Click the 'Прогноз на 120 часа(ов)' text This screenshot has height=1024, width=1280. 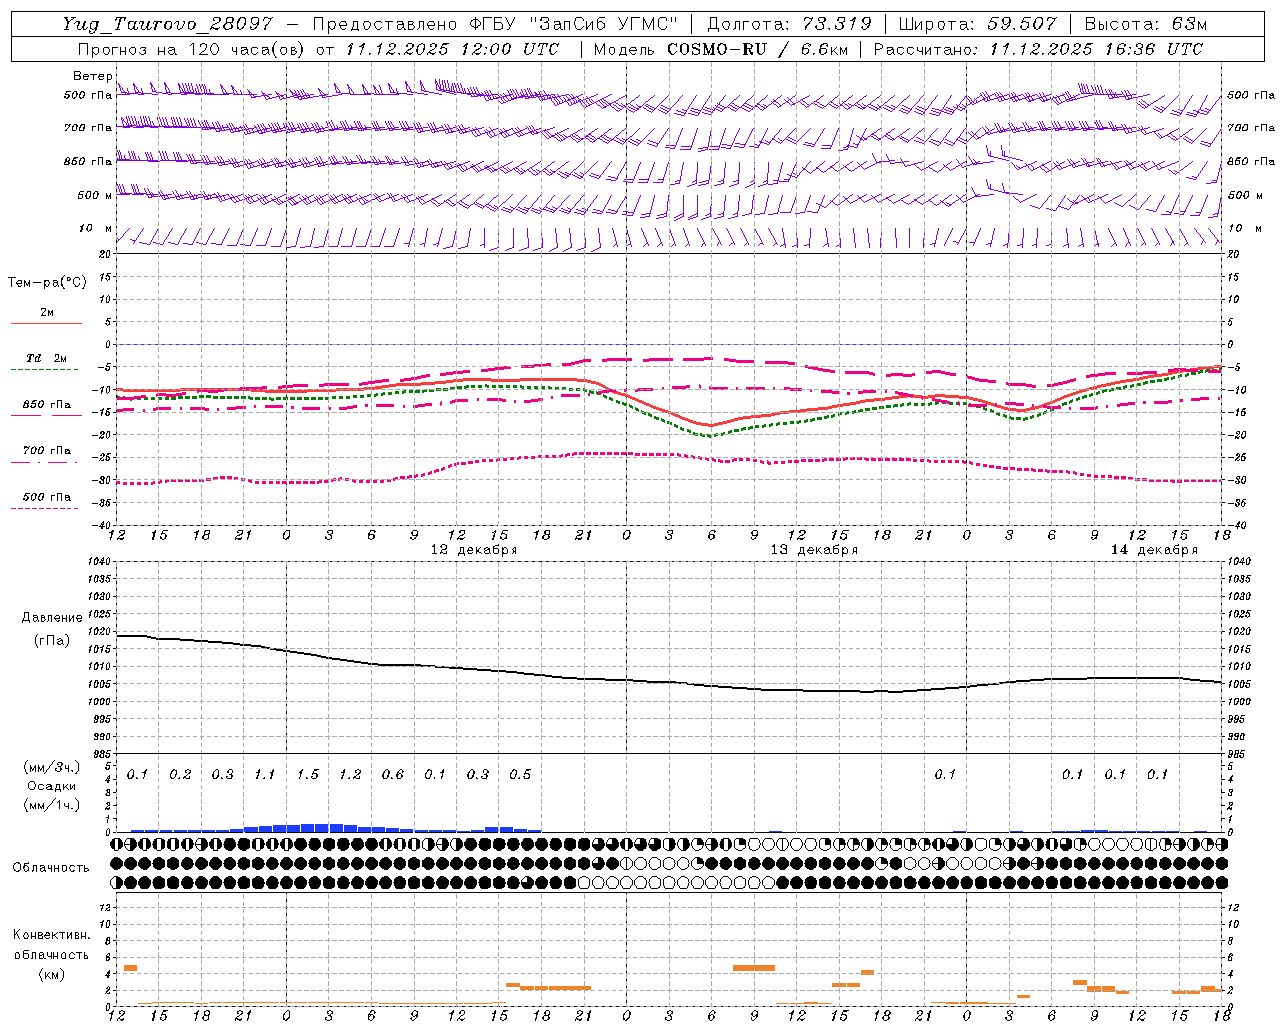point(192,49)
